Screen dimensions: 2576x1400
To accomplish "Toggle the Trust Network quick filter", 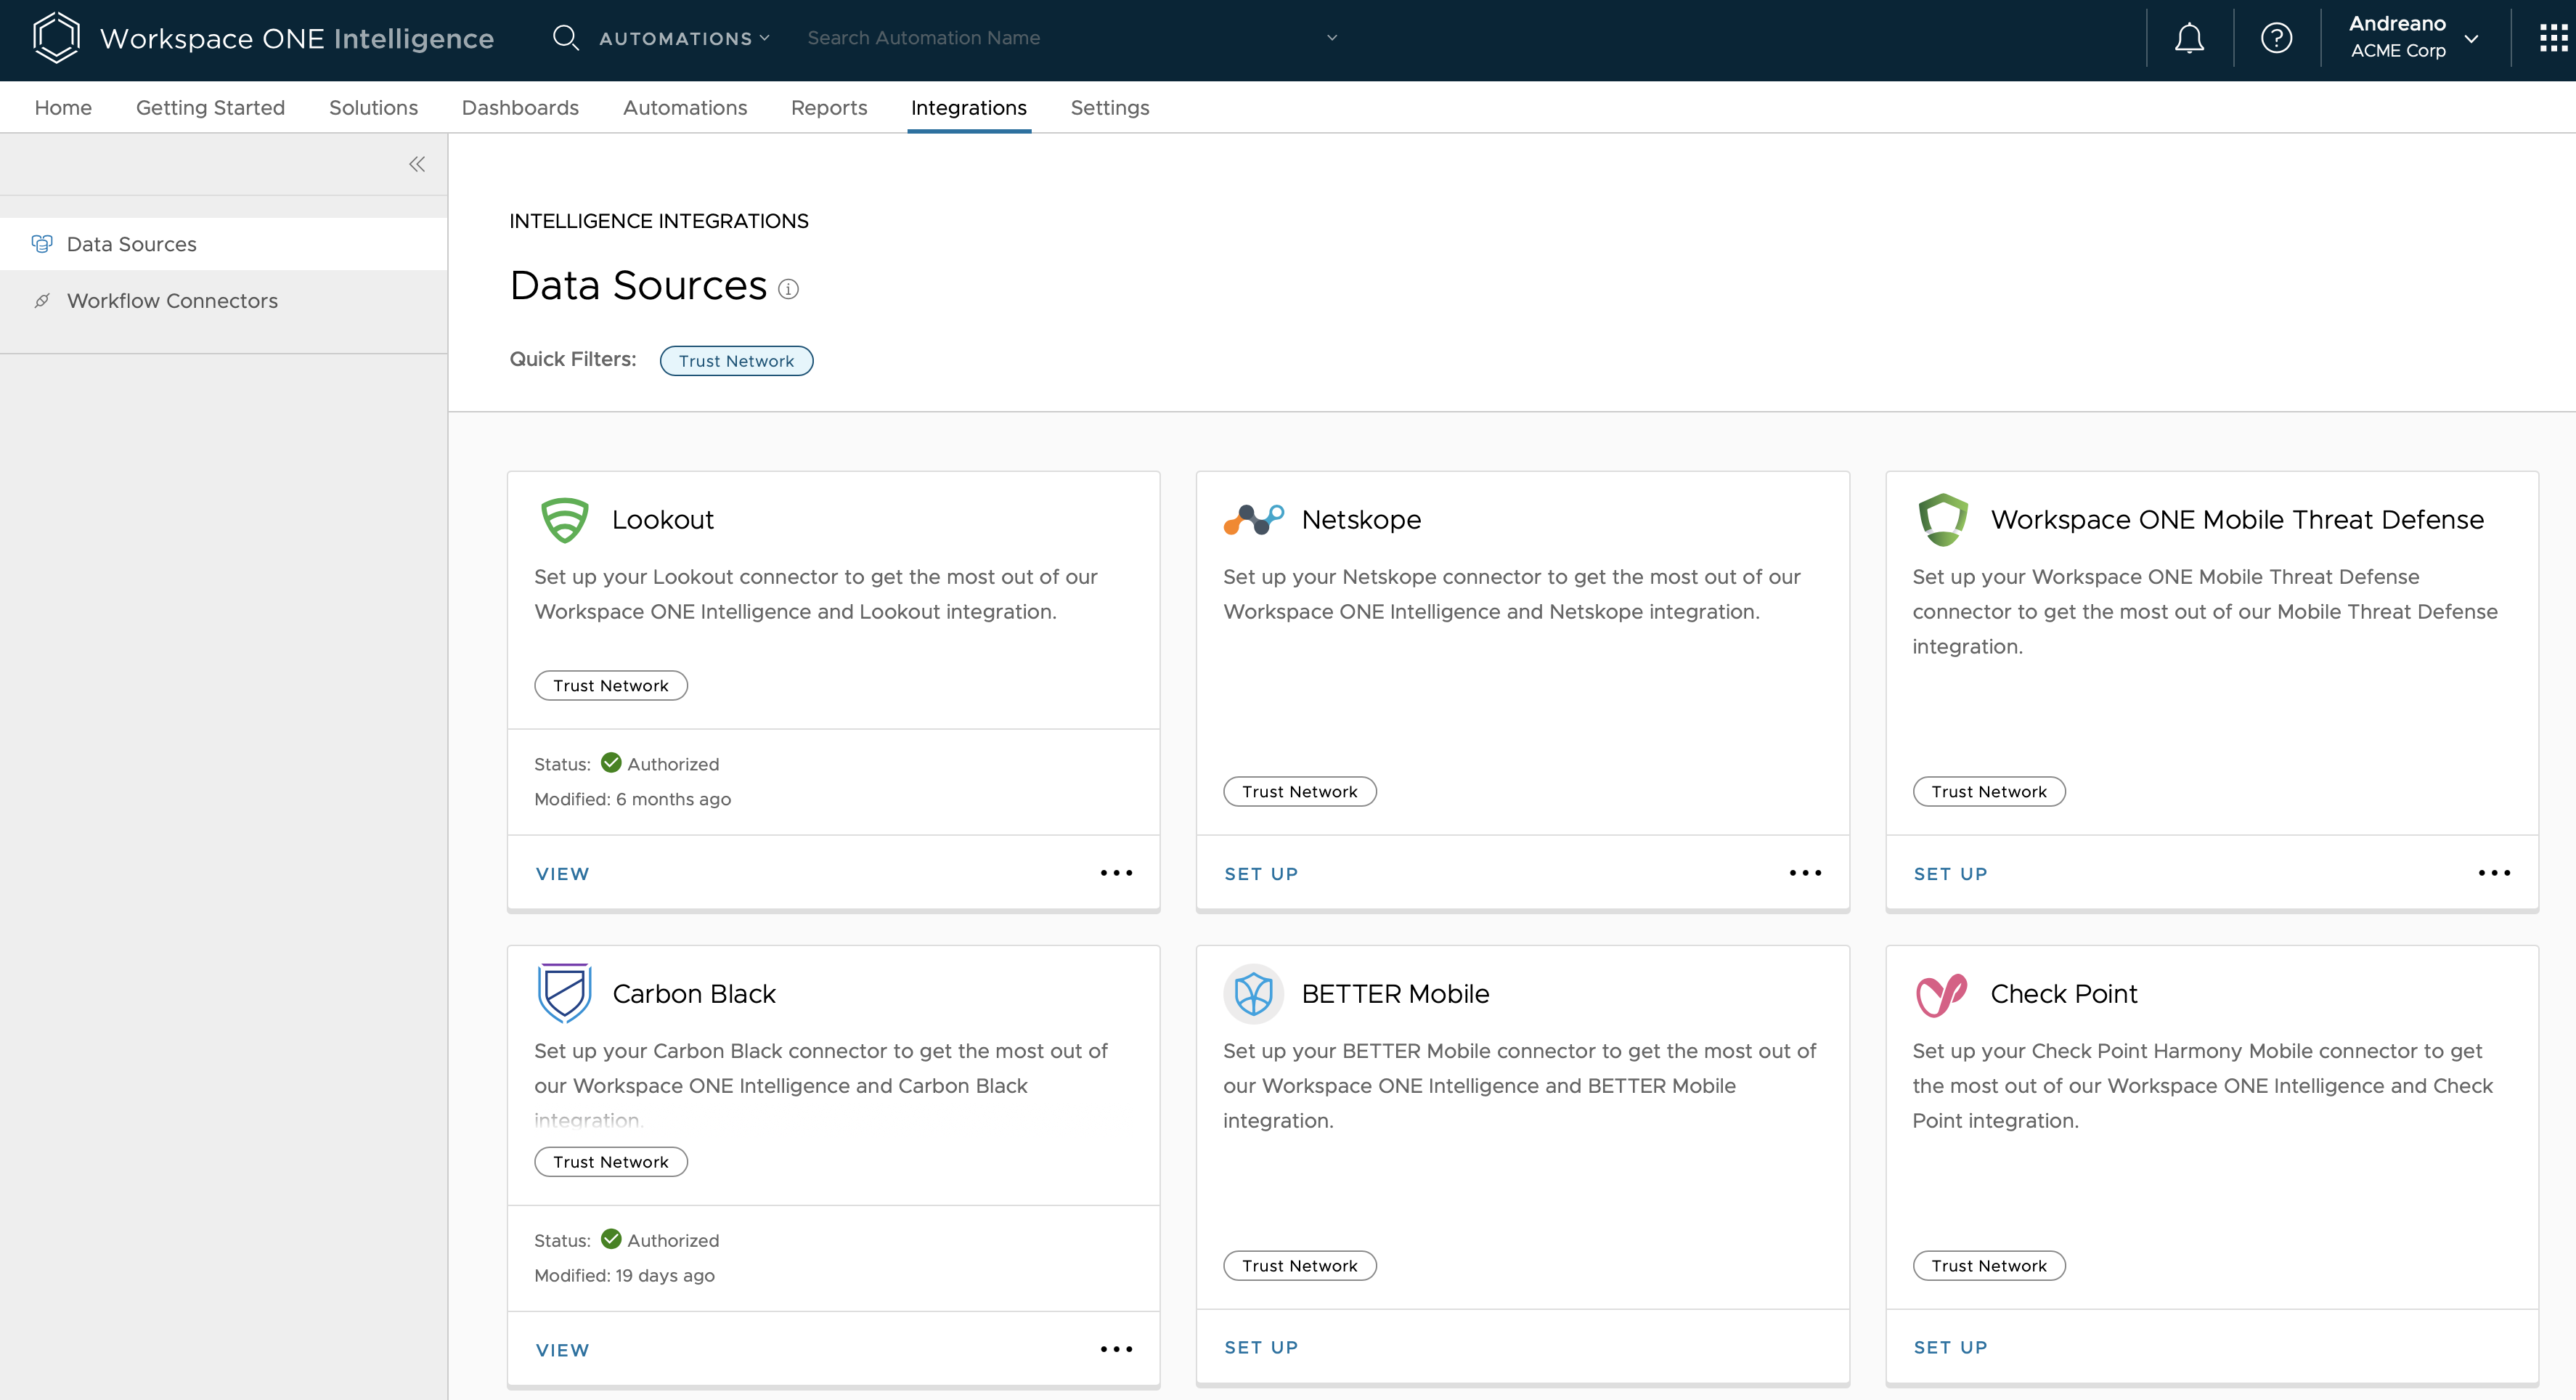I will pos(736,360).
